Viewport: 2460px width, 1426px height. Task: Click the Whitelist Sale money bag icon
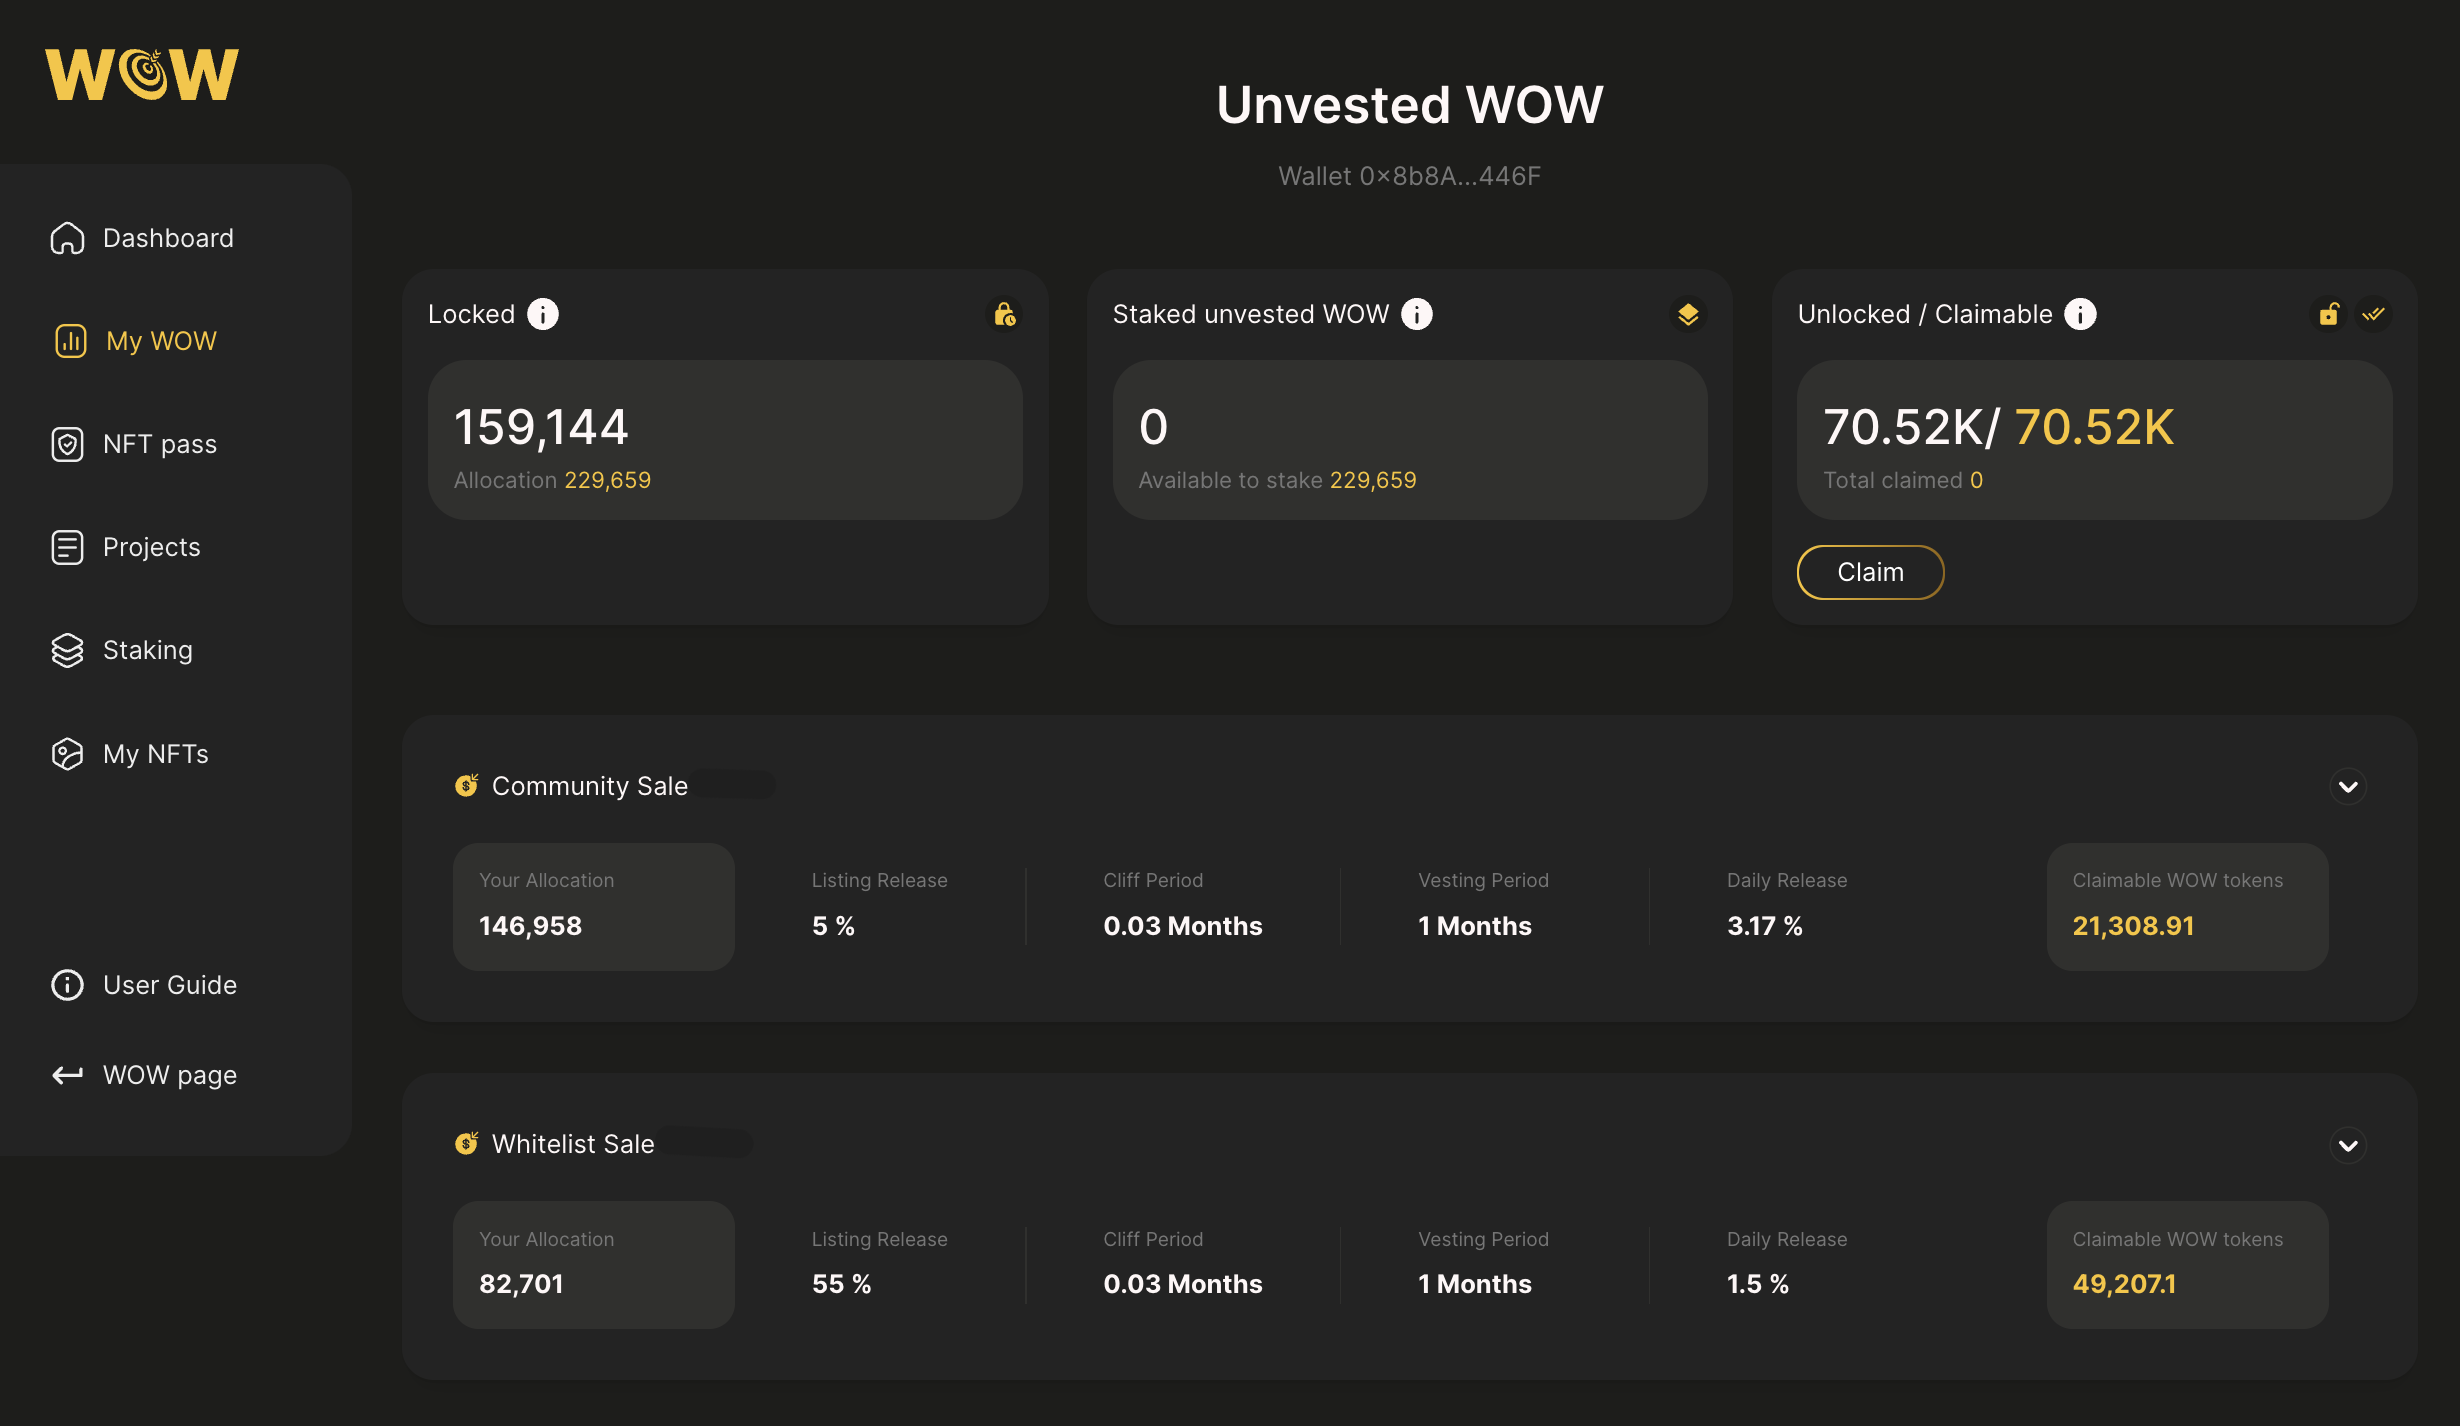tap(466, 1143)
